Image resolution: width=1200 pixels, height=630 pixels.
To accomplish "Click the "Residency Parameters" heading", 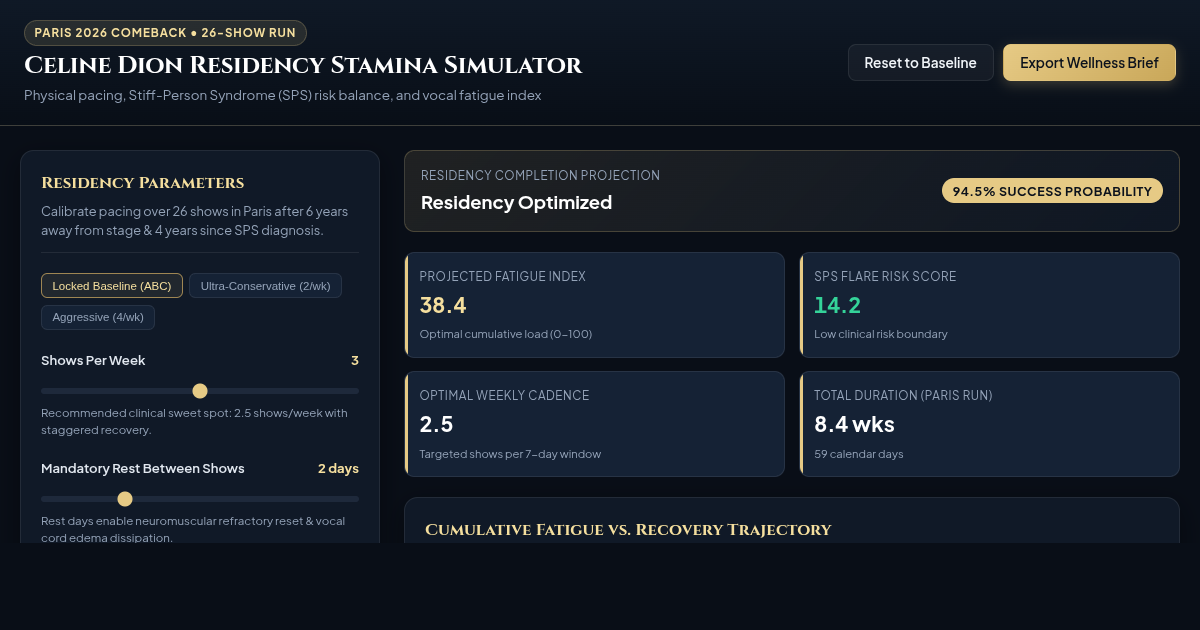I will (x=143, y=183).
